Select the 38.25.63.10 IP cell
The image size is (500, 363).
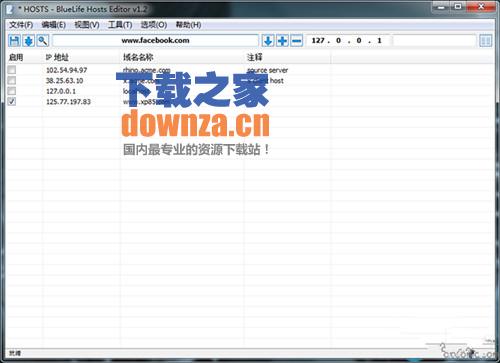coord(64,81)
